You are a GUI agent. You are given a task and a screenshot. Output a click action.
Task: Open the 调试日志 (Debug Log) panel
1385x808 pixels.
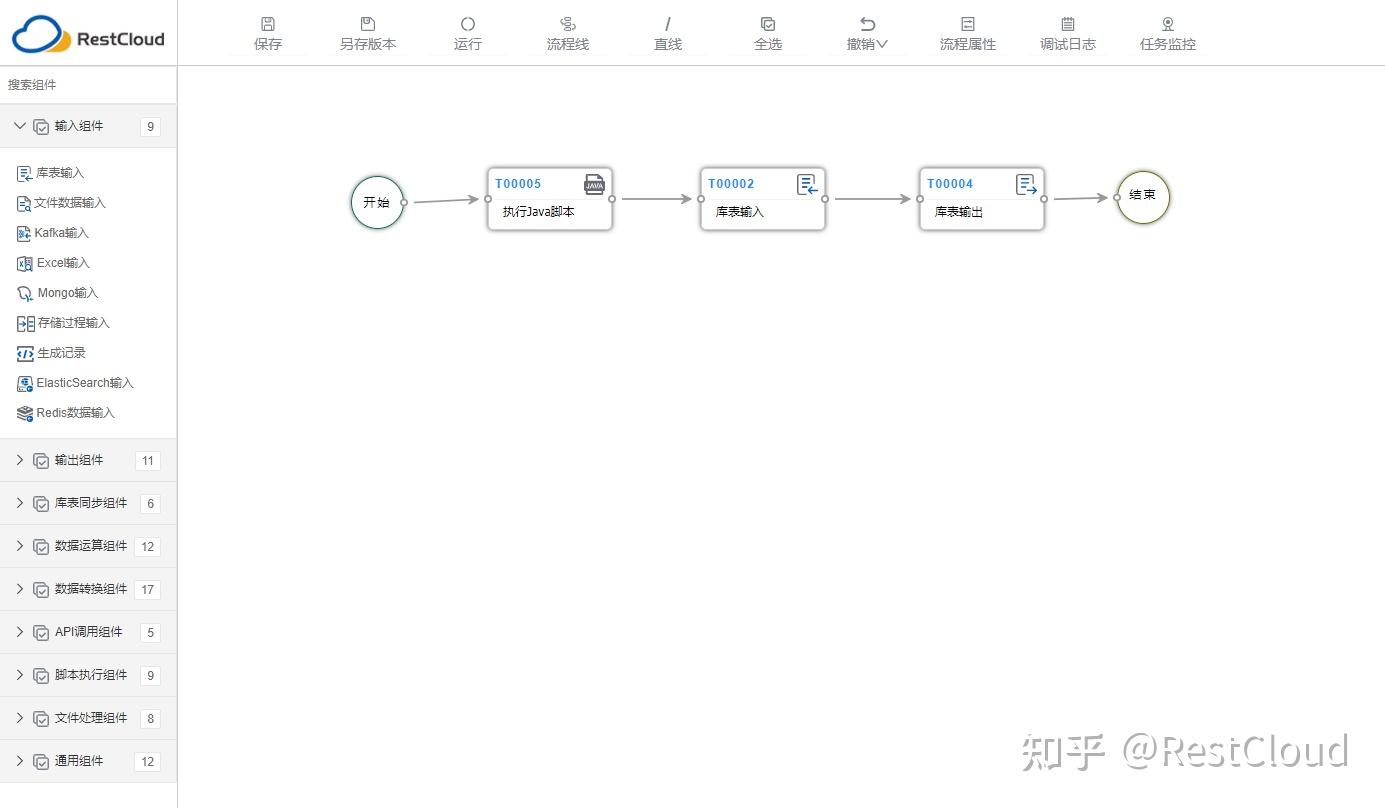(x=1067, y=32)
